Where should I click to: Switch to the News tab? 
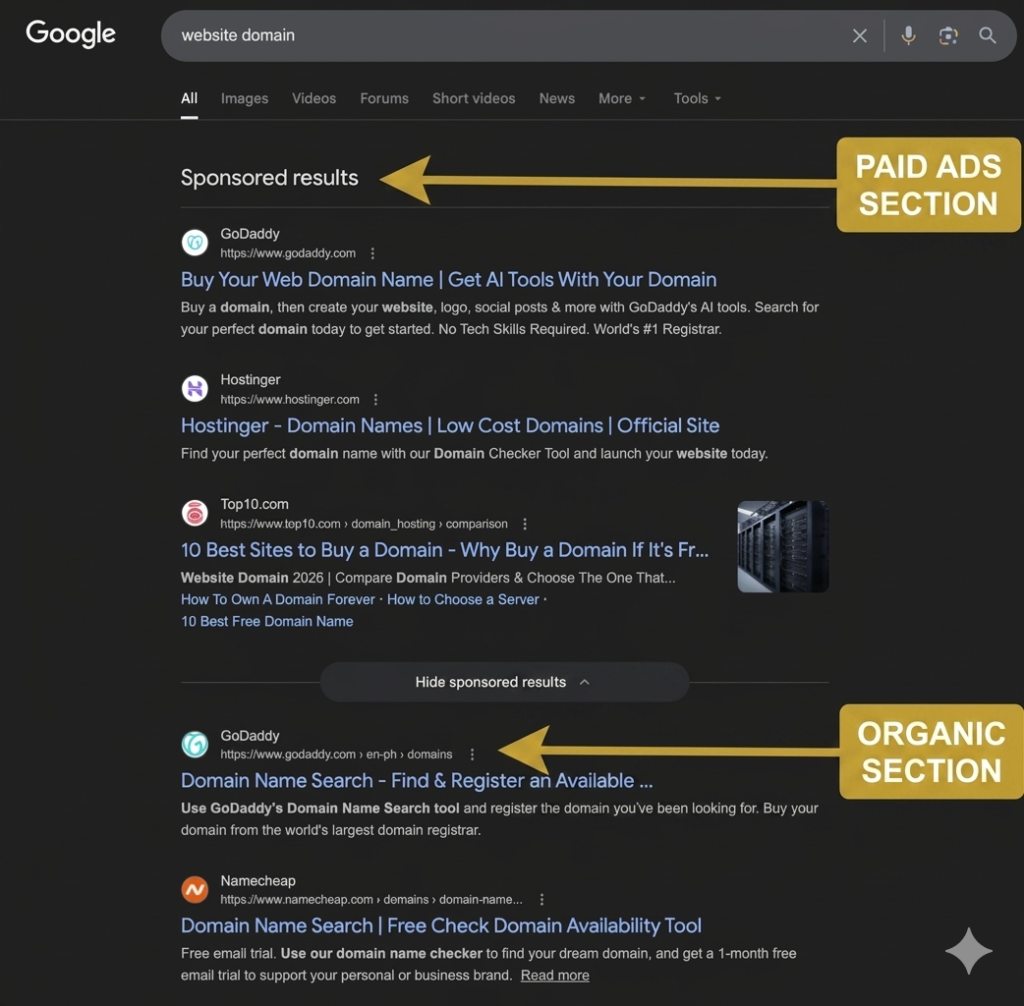point(557,99)
